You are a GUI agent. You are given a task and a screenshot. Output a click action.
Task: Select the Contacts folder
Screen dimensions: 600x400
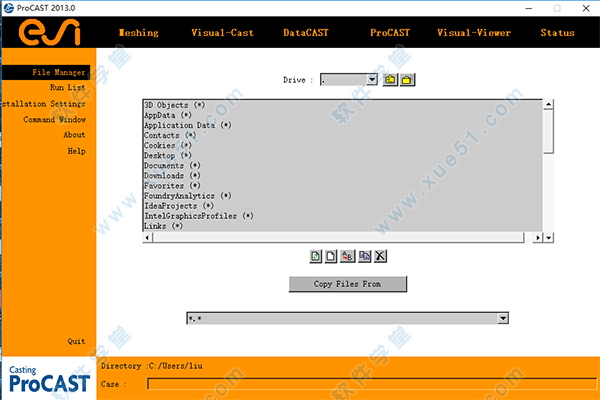(x=170, y=135)
